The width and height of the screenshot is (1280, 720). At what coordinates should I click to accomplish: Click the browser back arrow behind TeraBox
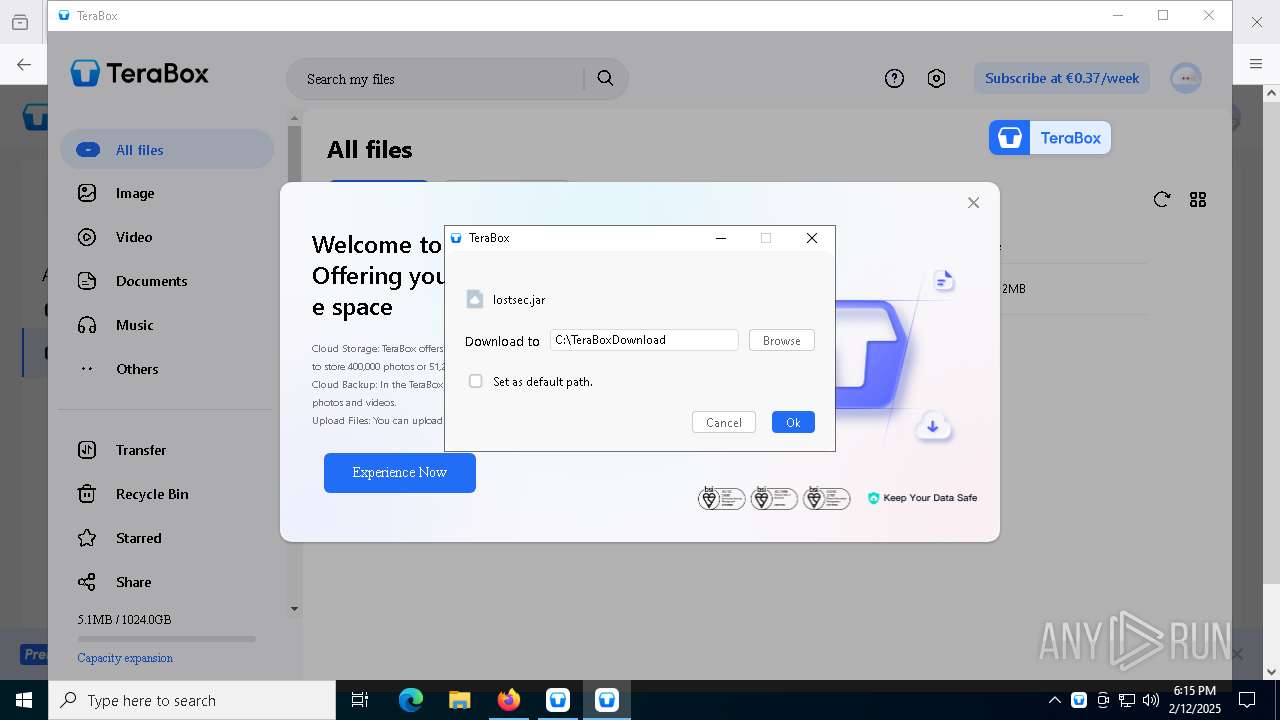23,64
